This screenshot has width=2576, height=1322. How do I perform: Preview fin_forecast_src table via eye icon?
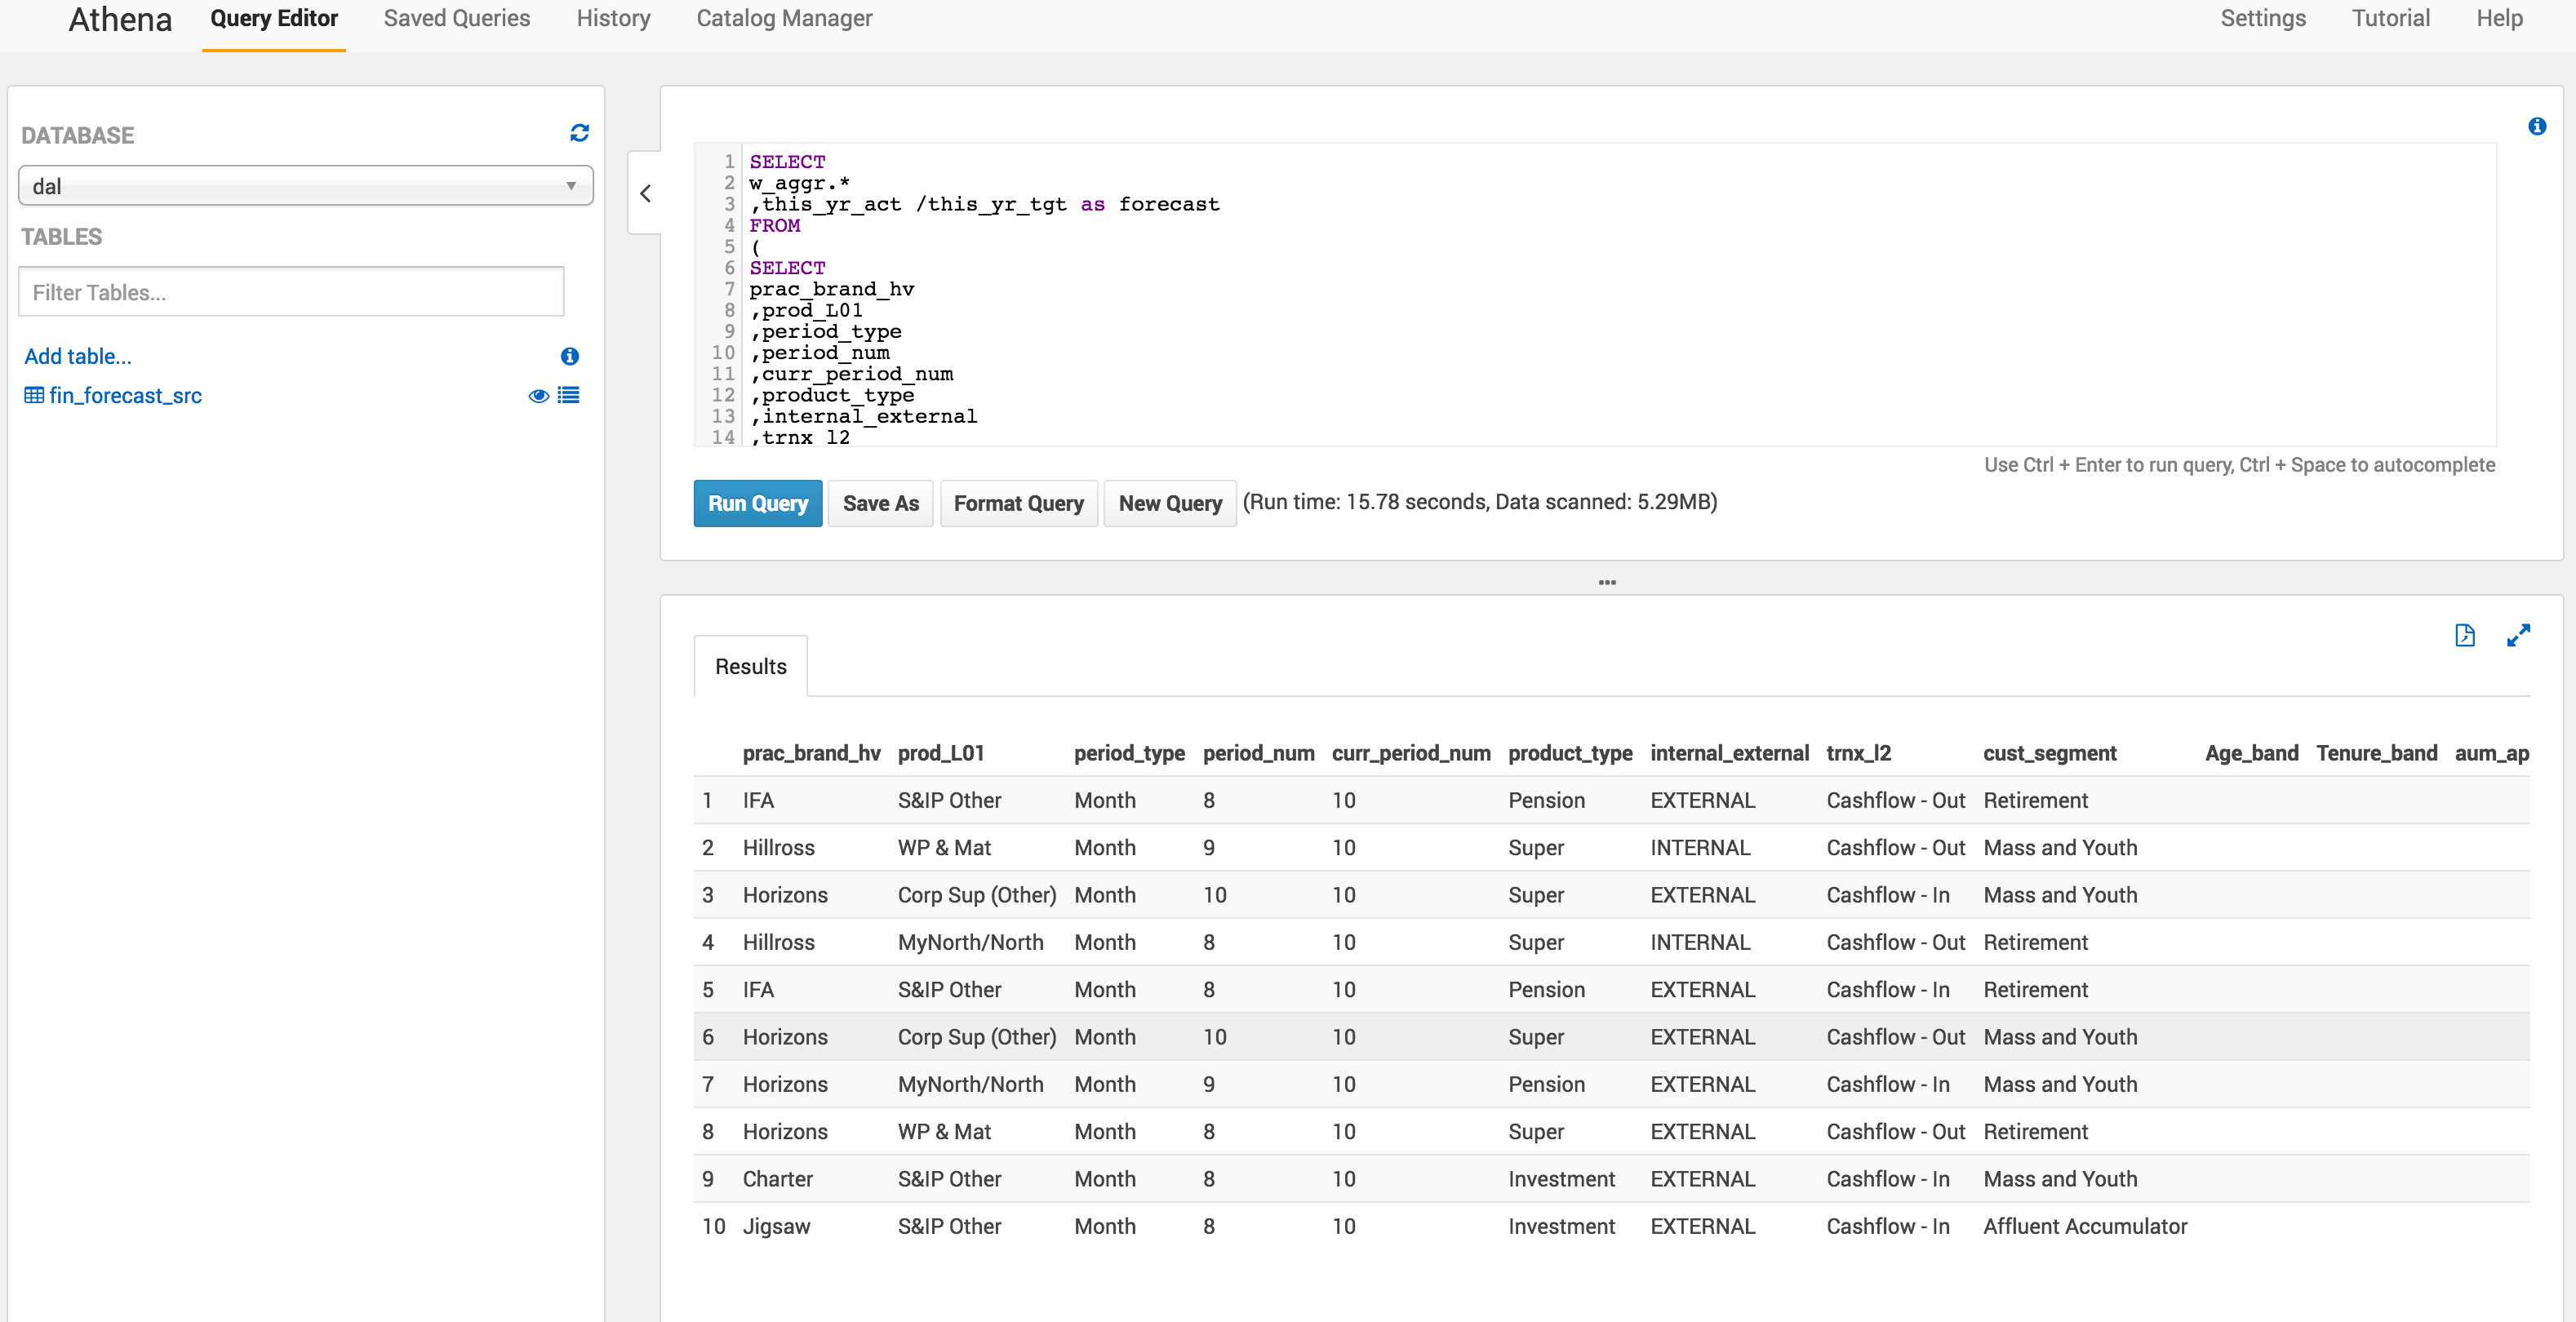(x=538, y=396)
